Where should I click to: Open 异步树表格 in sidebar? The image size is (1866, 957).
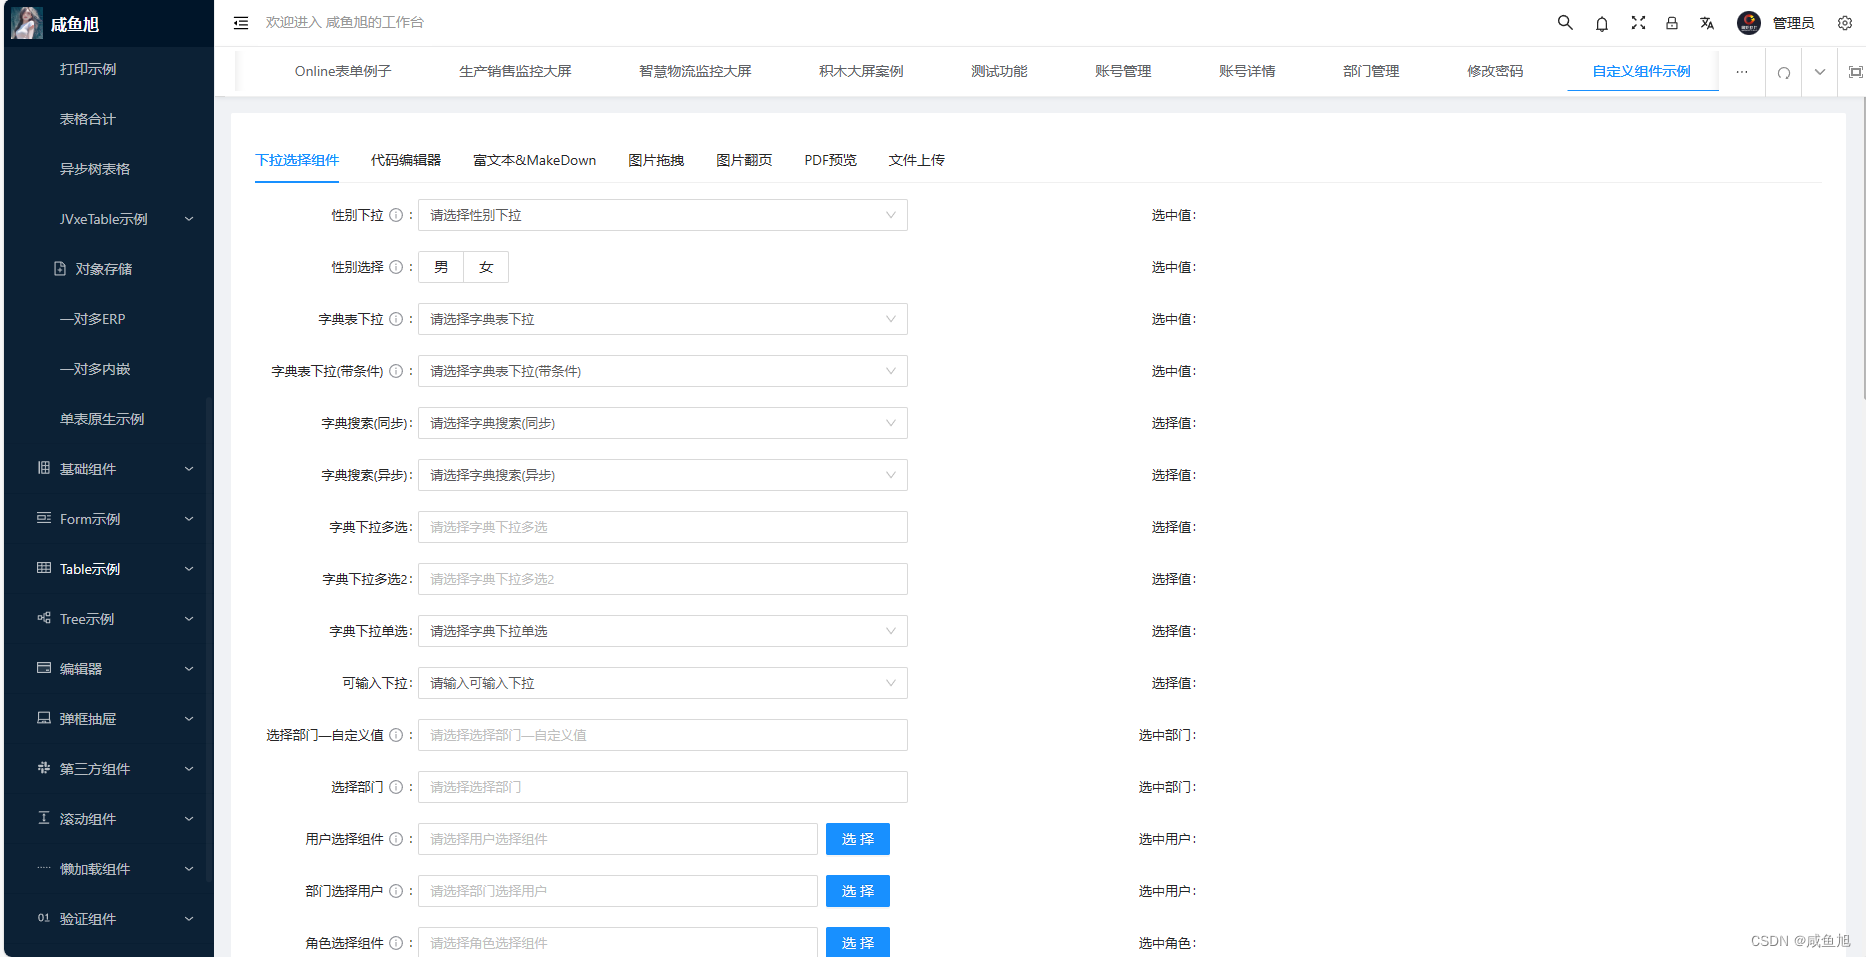(95, 169)
